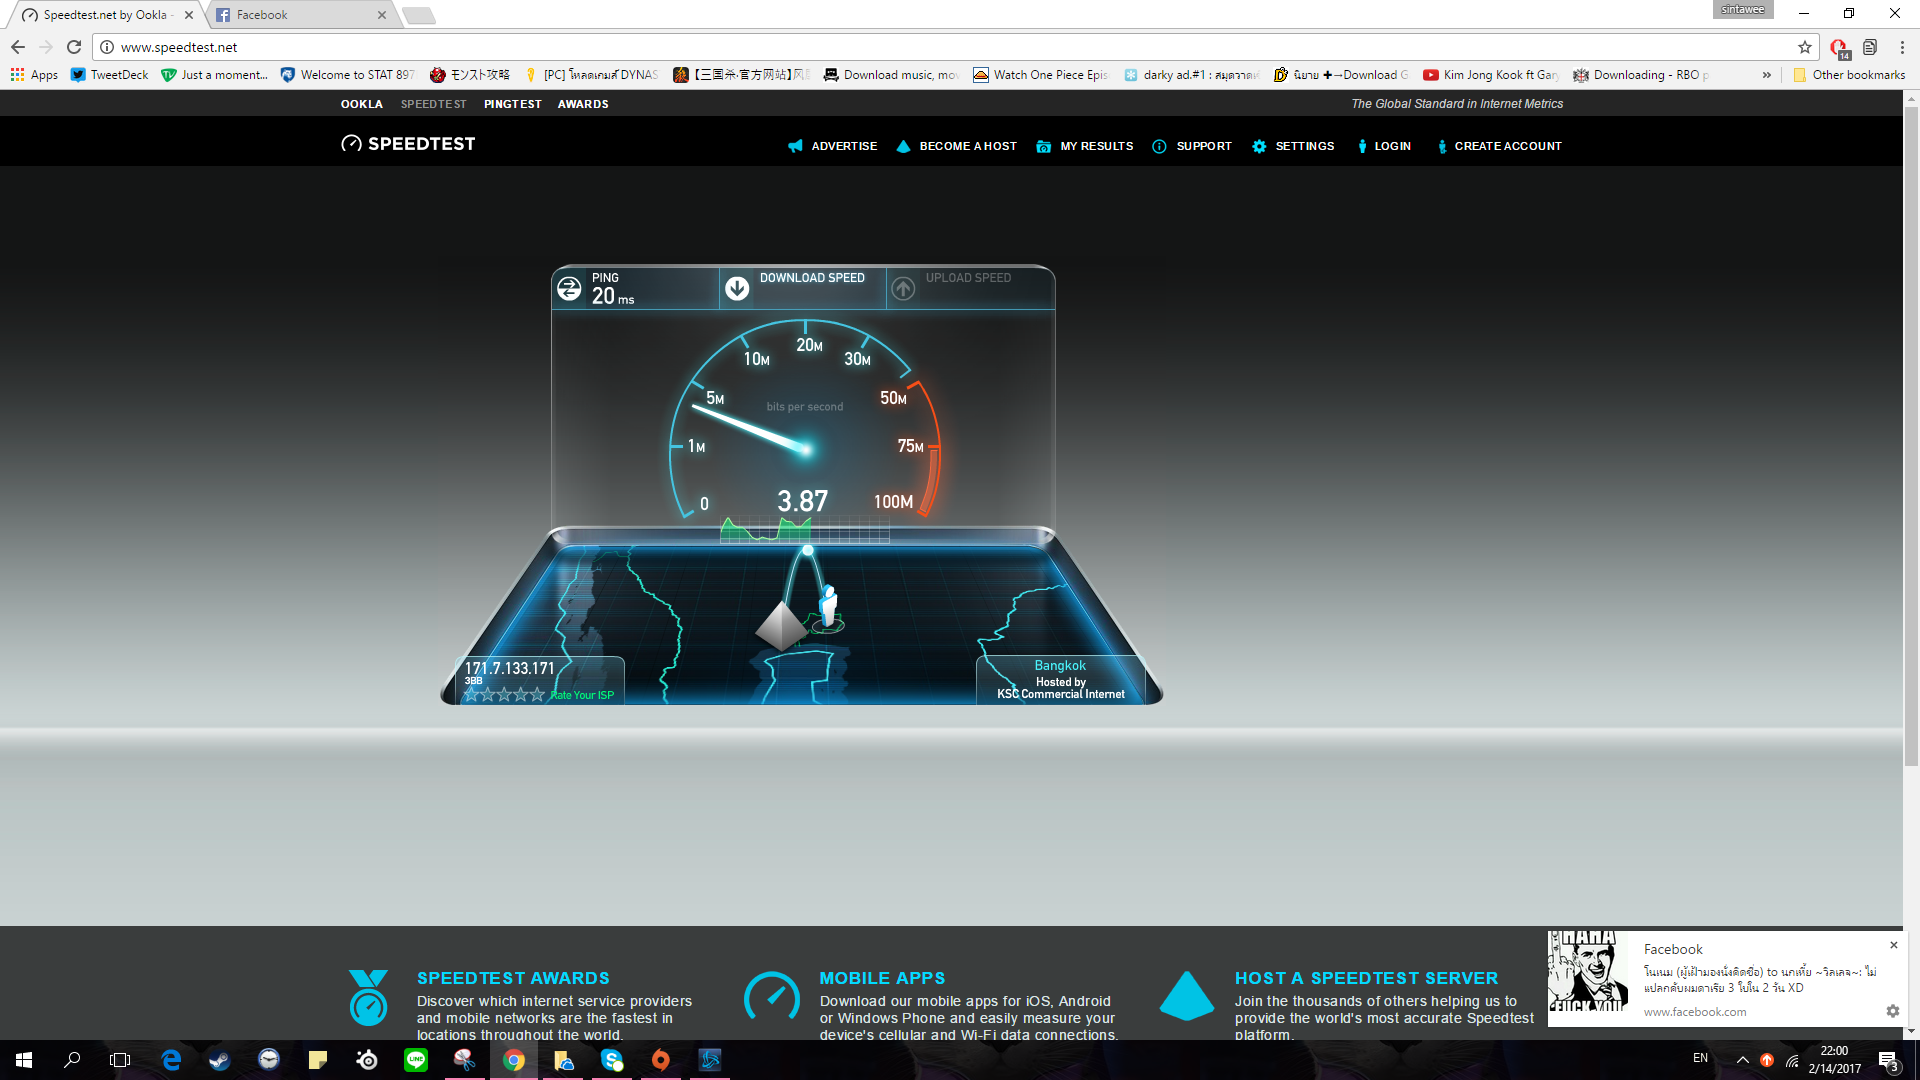This screenshot has height=1080, width=1920.
Task: Click the LOGIN link
Action: pyautogui.click(x=1384, y=146)
